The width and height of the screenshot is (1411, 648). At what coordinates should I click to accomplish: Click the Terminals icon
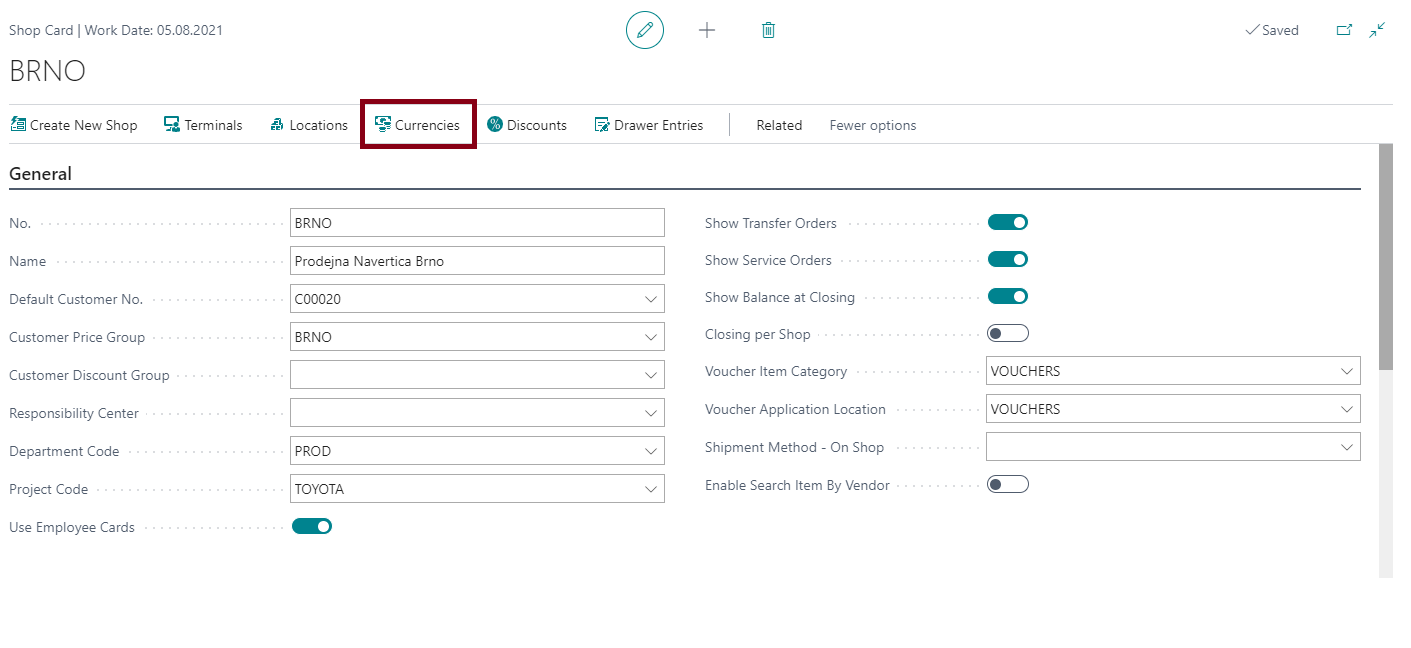tap(172, 124)
